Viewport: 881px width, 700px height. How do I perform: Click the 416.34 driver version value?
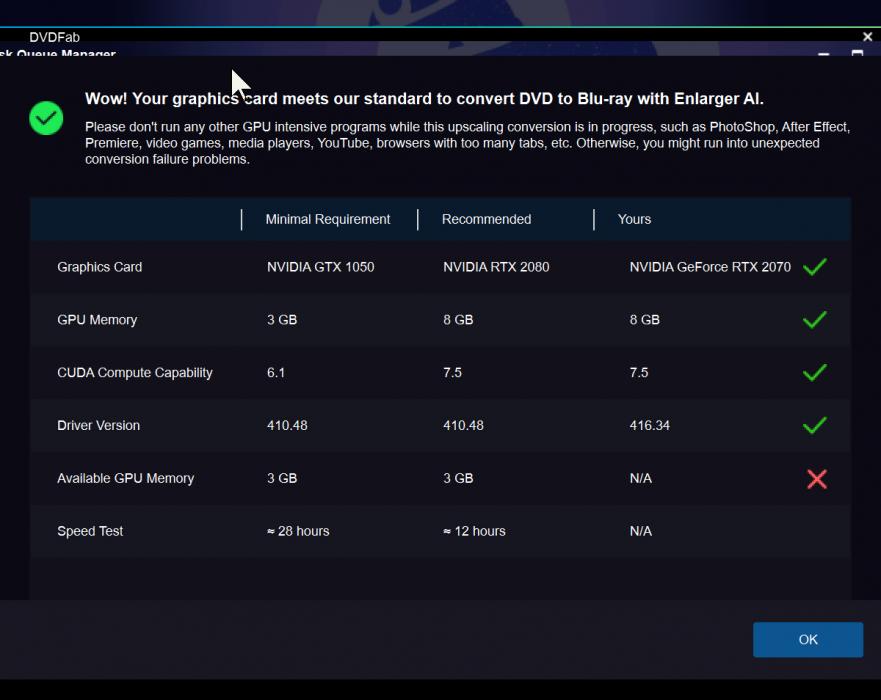pyautogui.click(x=649, y=425)
